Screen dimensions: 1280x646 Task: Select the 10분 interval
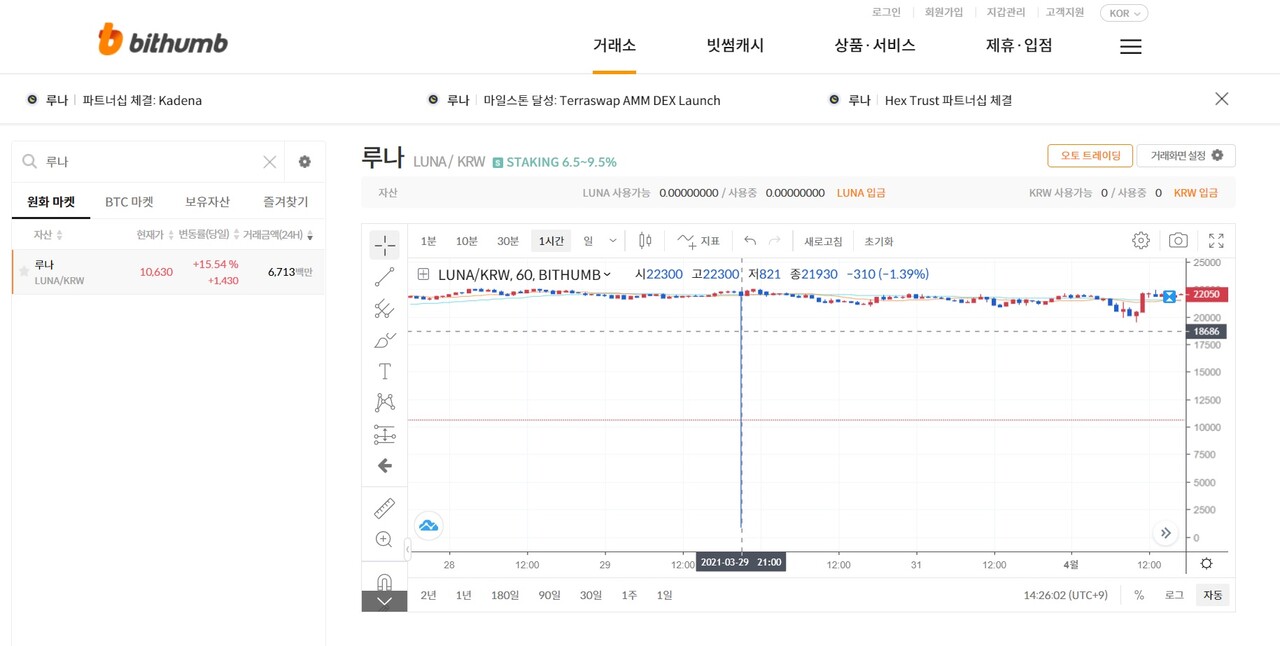pos(467,241)
